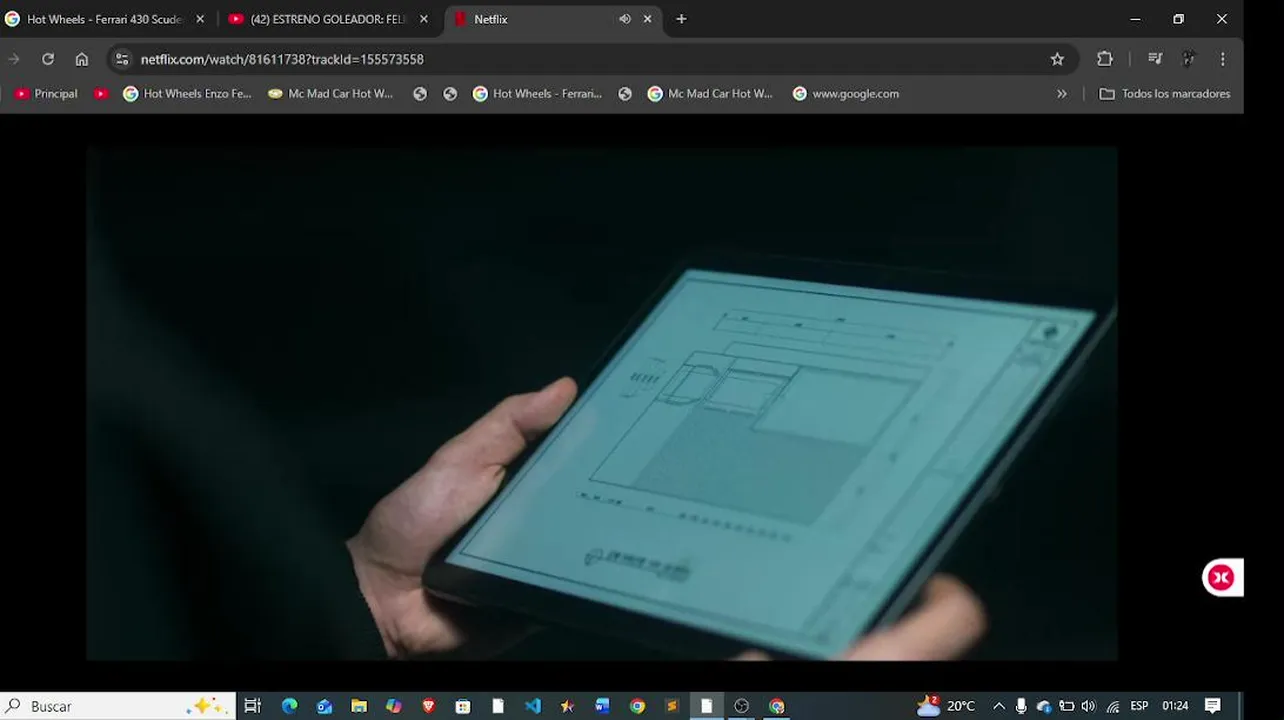Open Sublime Text from taskbar

[x=672, y=706]
